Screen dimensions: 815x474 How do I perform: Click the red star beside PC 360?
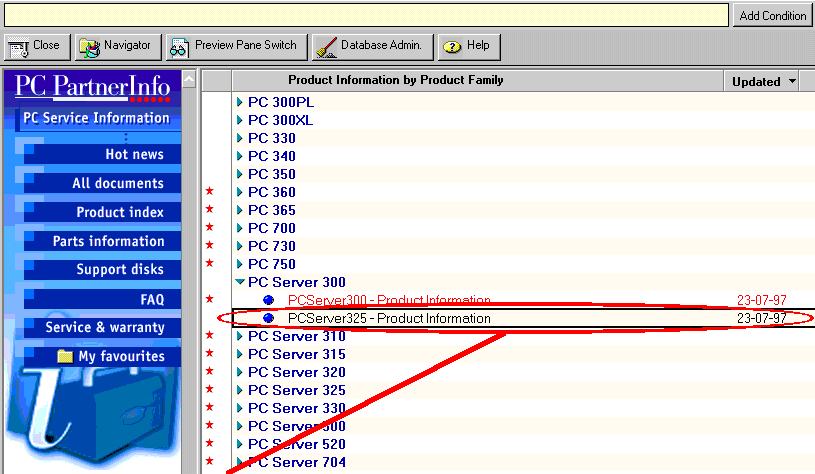point(209,192)
